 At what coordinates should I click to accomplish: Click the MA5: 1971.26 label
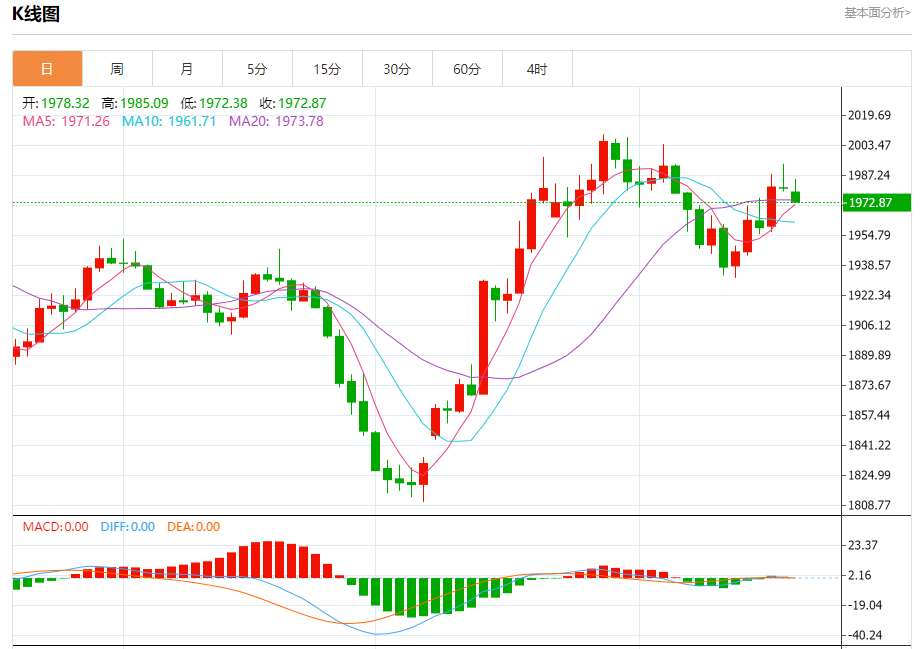coord(66,121)
